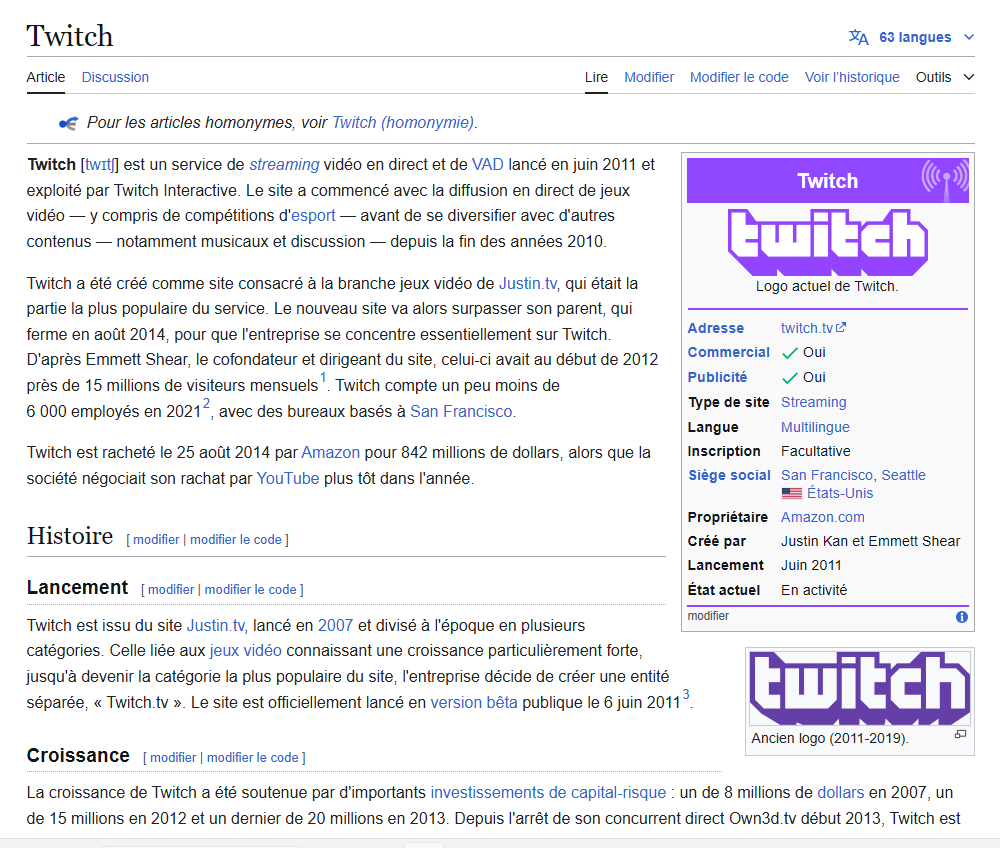Open the Streaming type link in infobox

tap(813, 402)
